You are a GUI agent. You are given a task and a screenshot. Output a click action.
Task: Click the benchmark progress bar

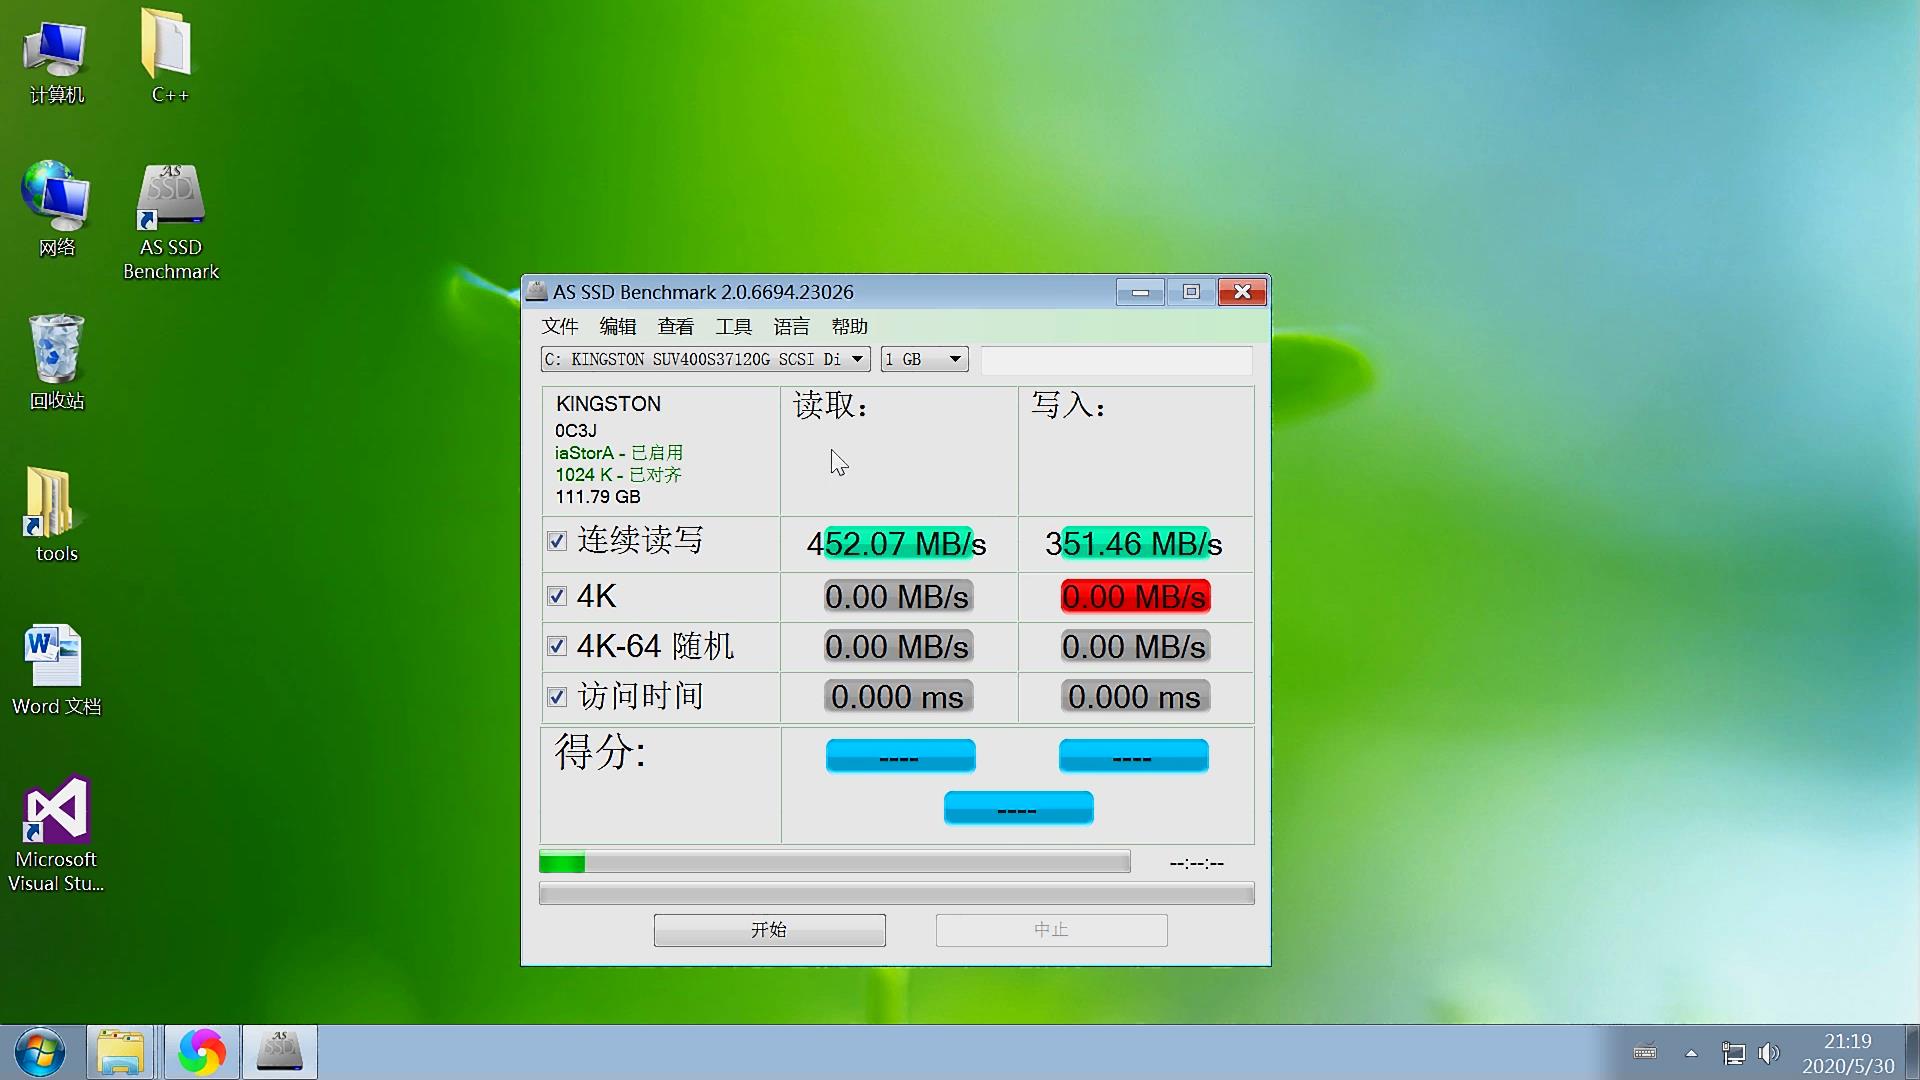(x=834, y=861)
